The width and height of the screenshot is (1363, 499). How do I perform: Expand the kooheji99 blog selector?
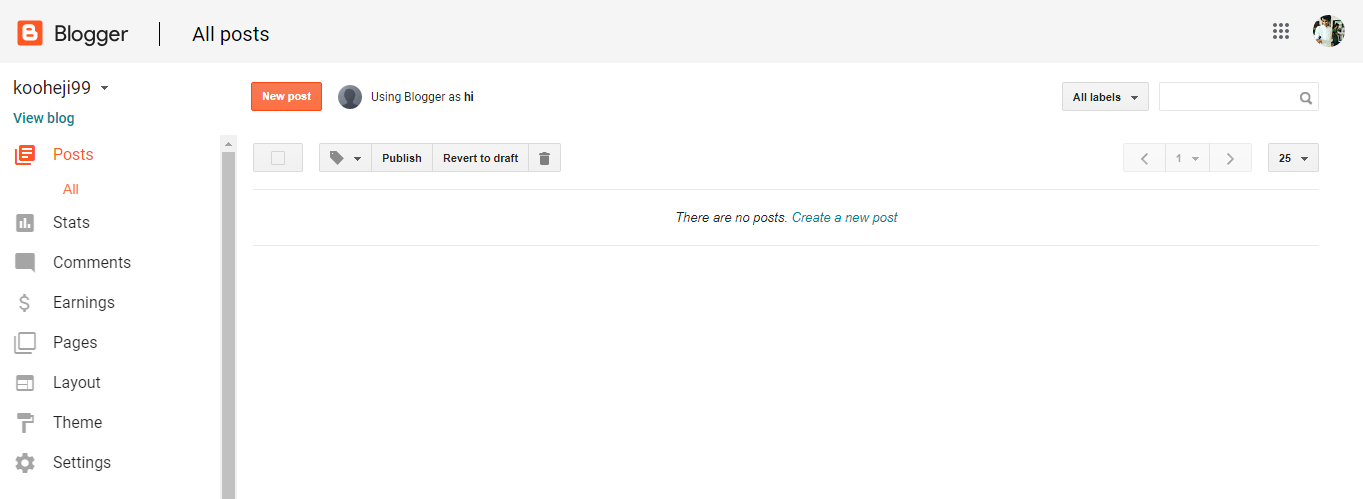(x=104, y=88)
